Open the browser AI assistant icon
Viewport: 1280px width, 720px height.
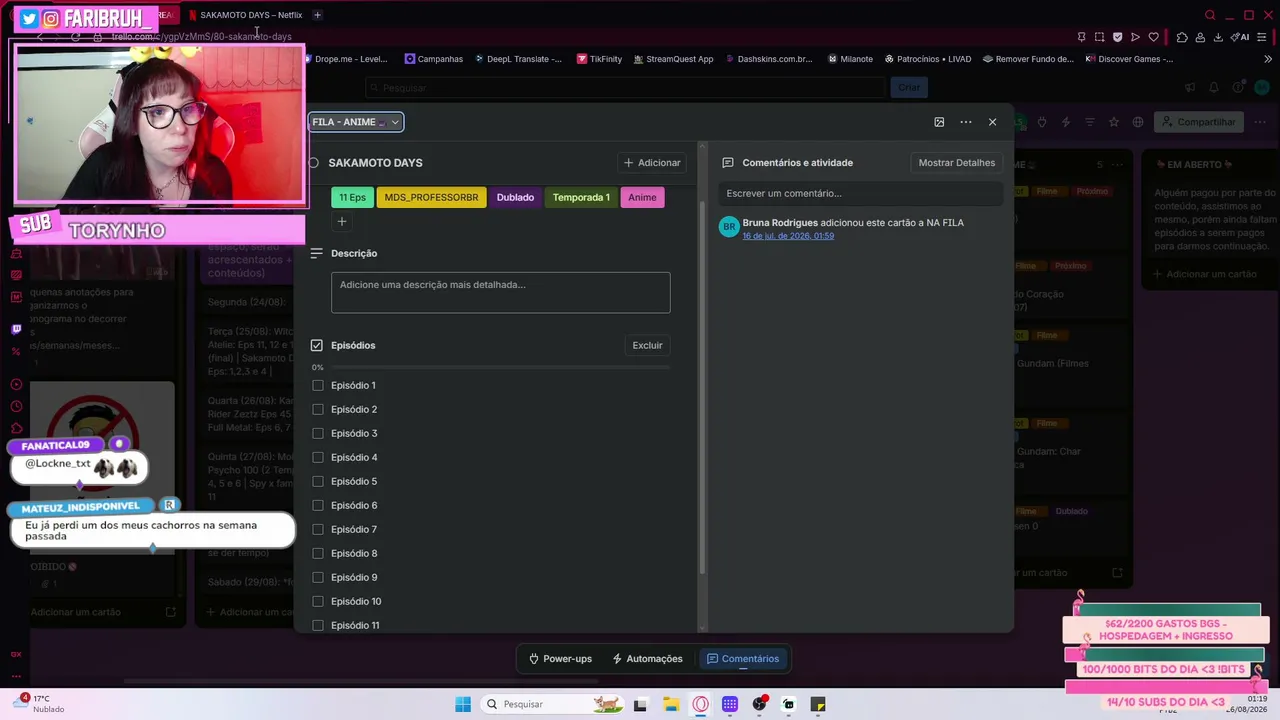pos(1240,37)
